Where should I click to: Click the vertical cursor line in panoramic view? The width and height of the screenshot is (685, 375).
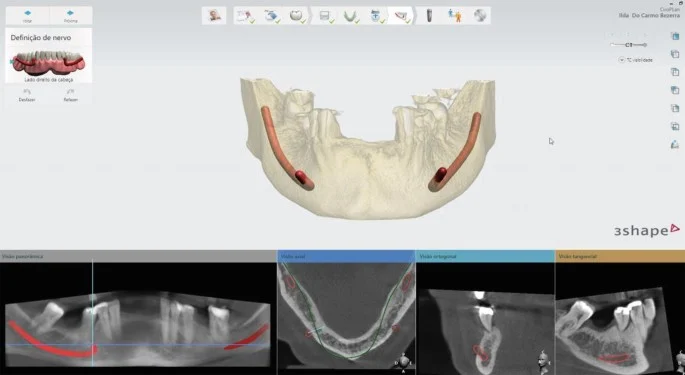click(92, 312)
